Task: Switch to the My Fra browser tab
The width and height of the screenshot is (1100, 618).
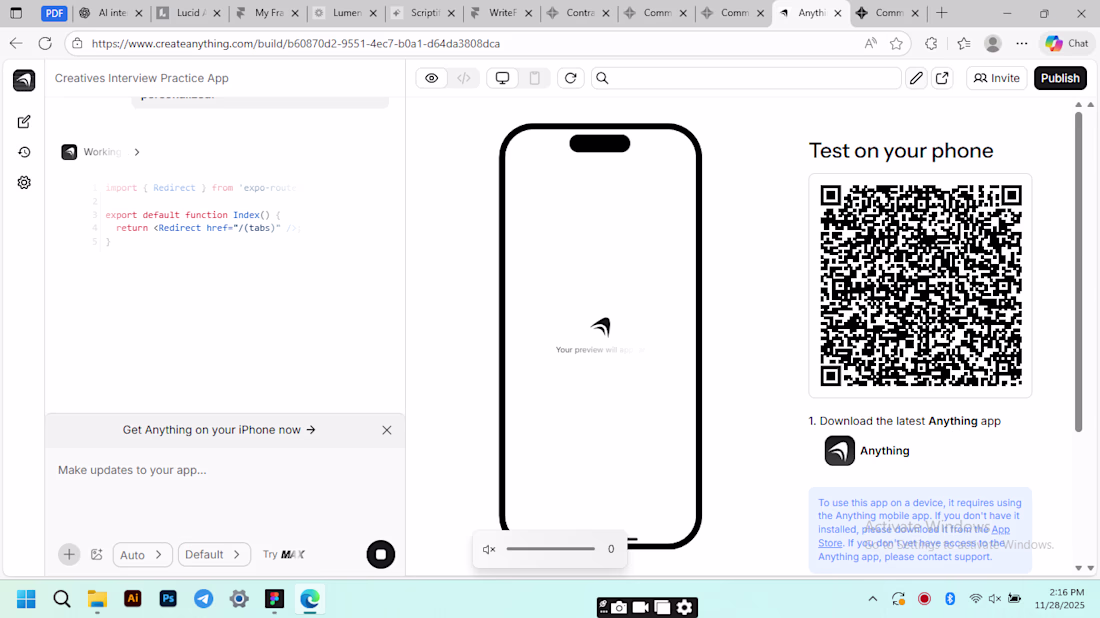Action: (267, 13)
